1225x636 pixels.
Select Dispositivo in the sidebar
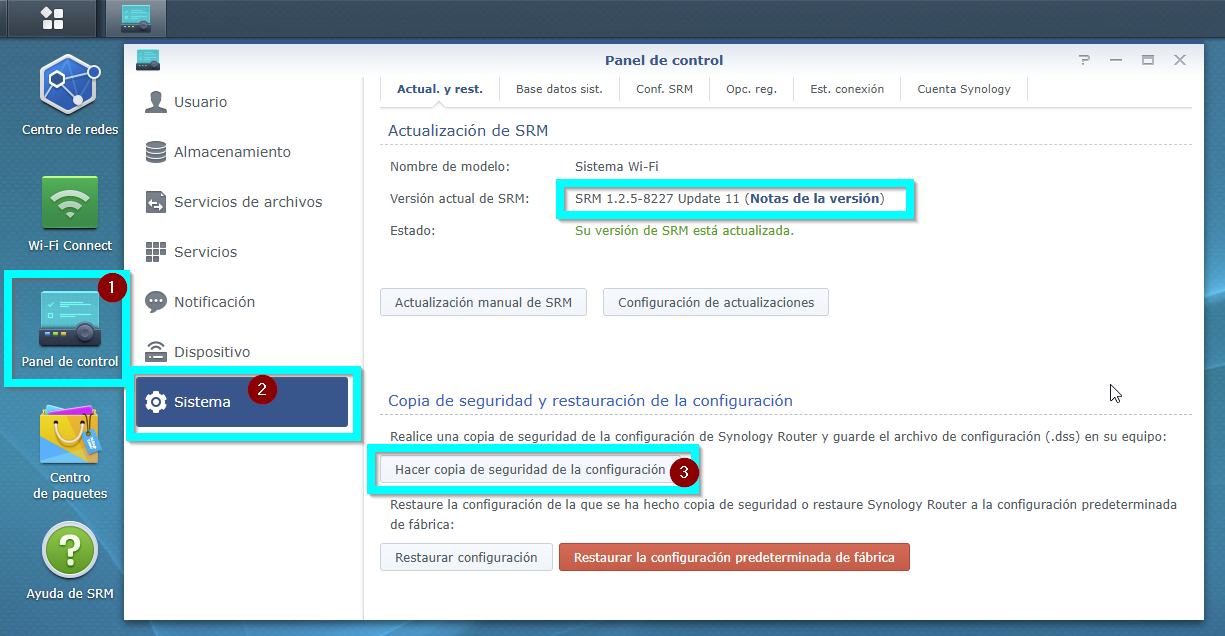tap(212, 352)
